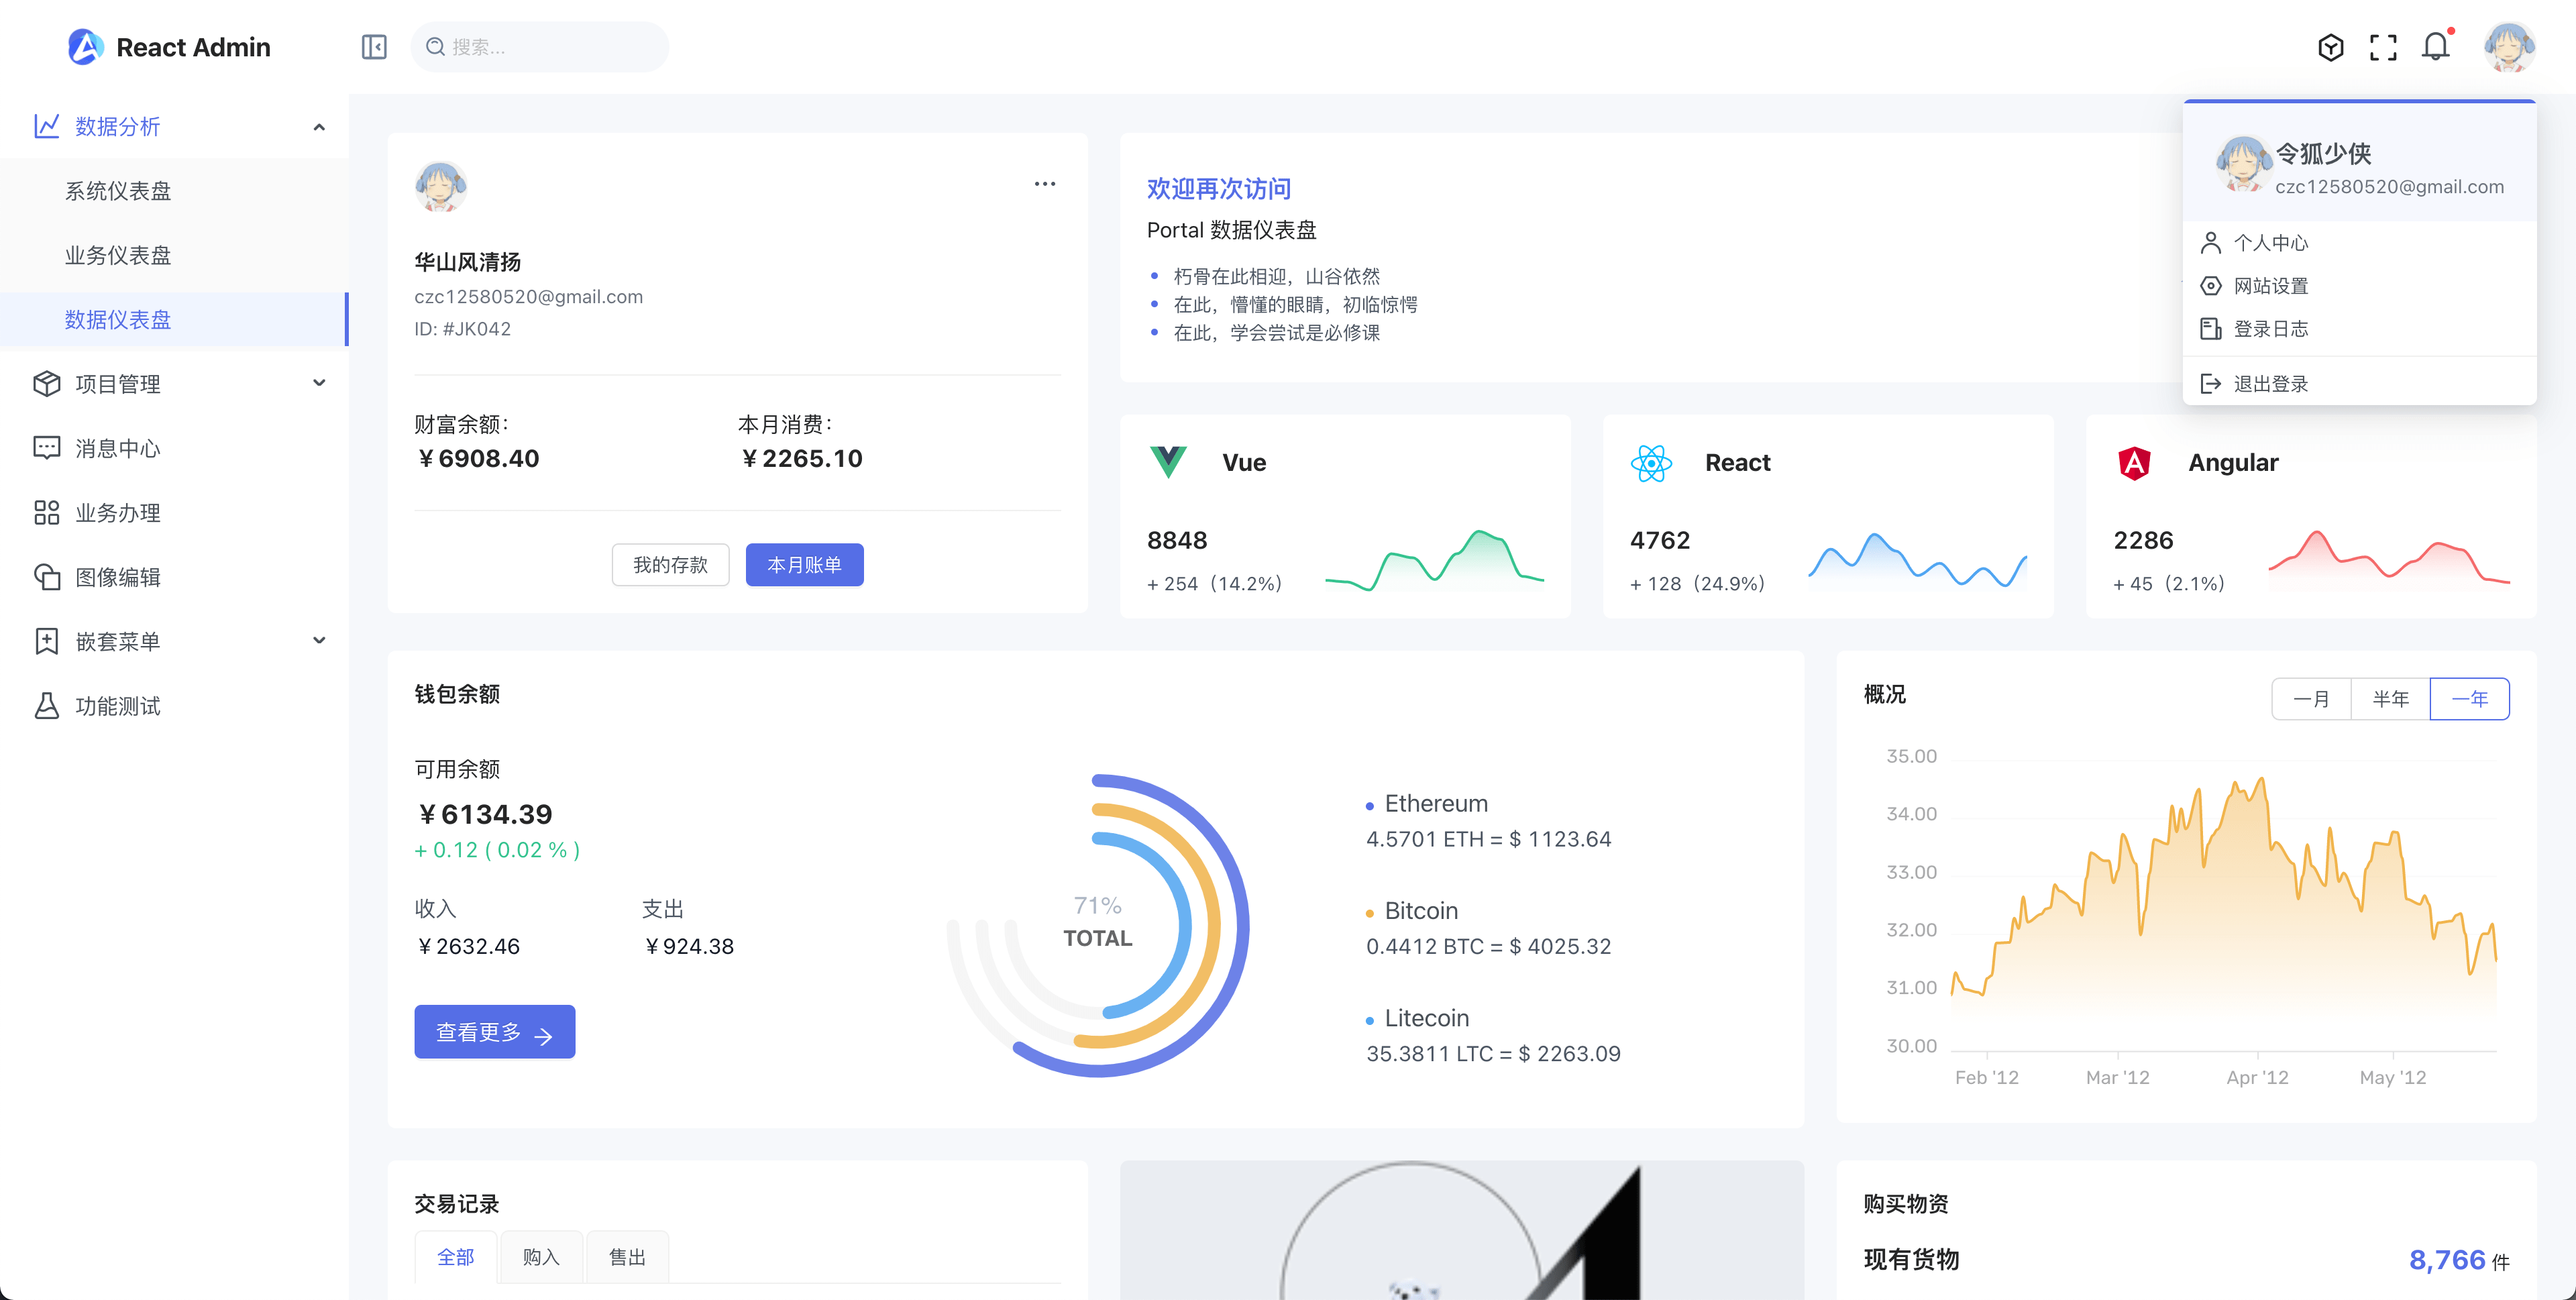Collapse the sidebar with the toggle icon
Image resolution: width=2576 pixels, height=1300 pixels.
click(374, 47)
